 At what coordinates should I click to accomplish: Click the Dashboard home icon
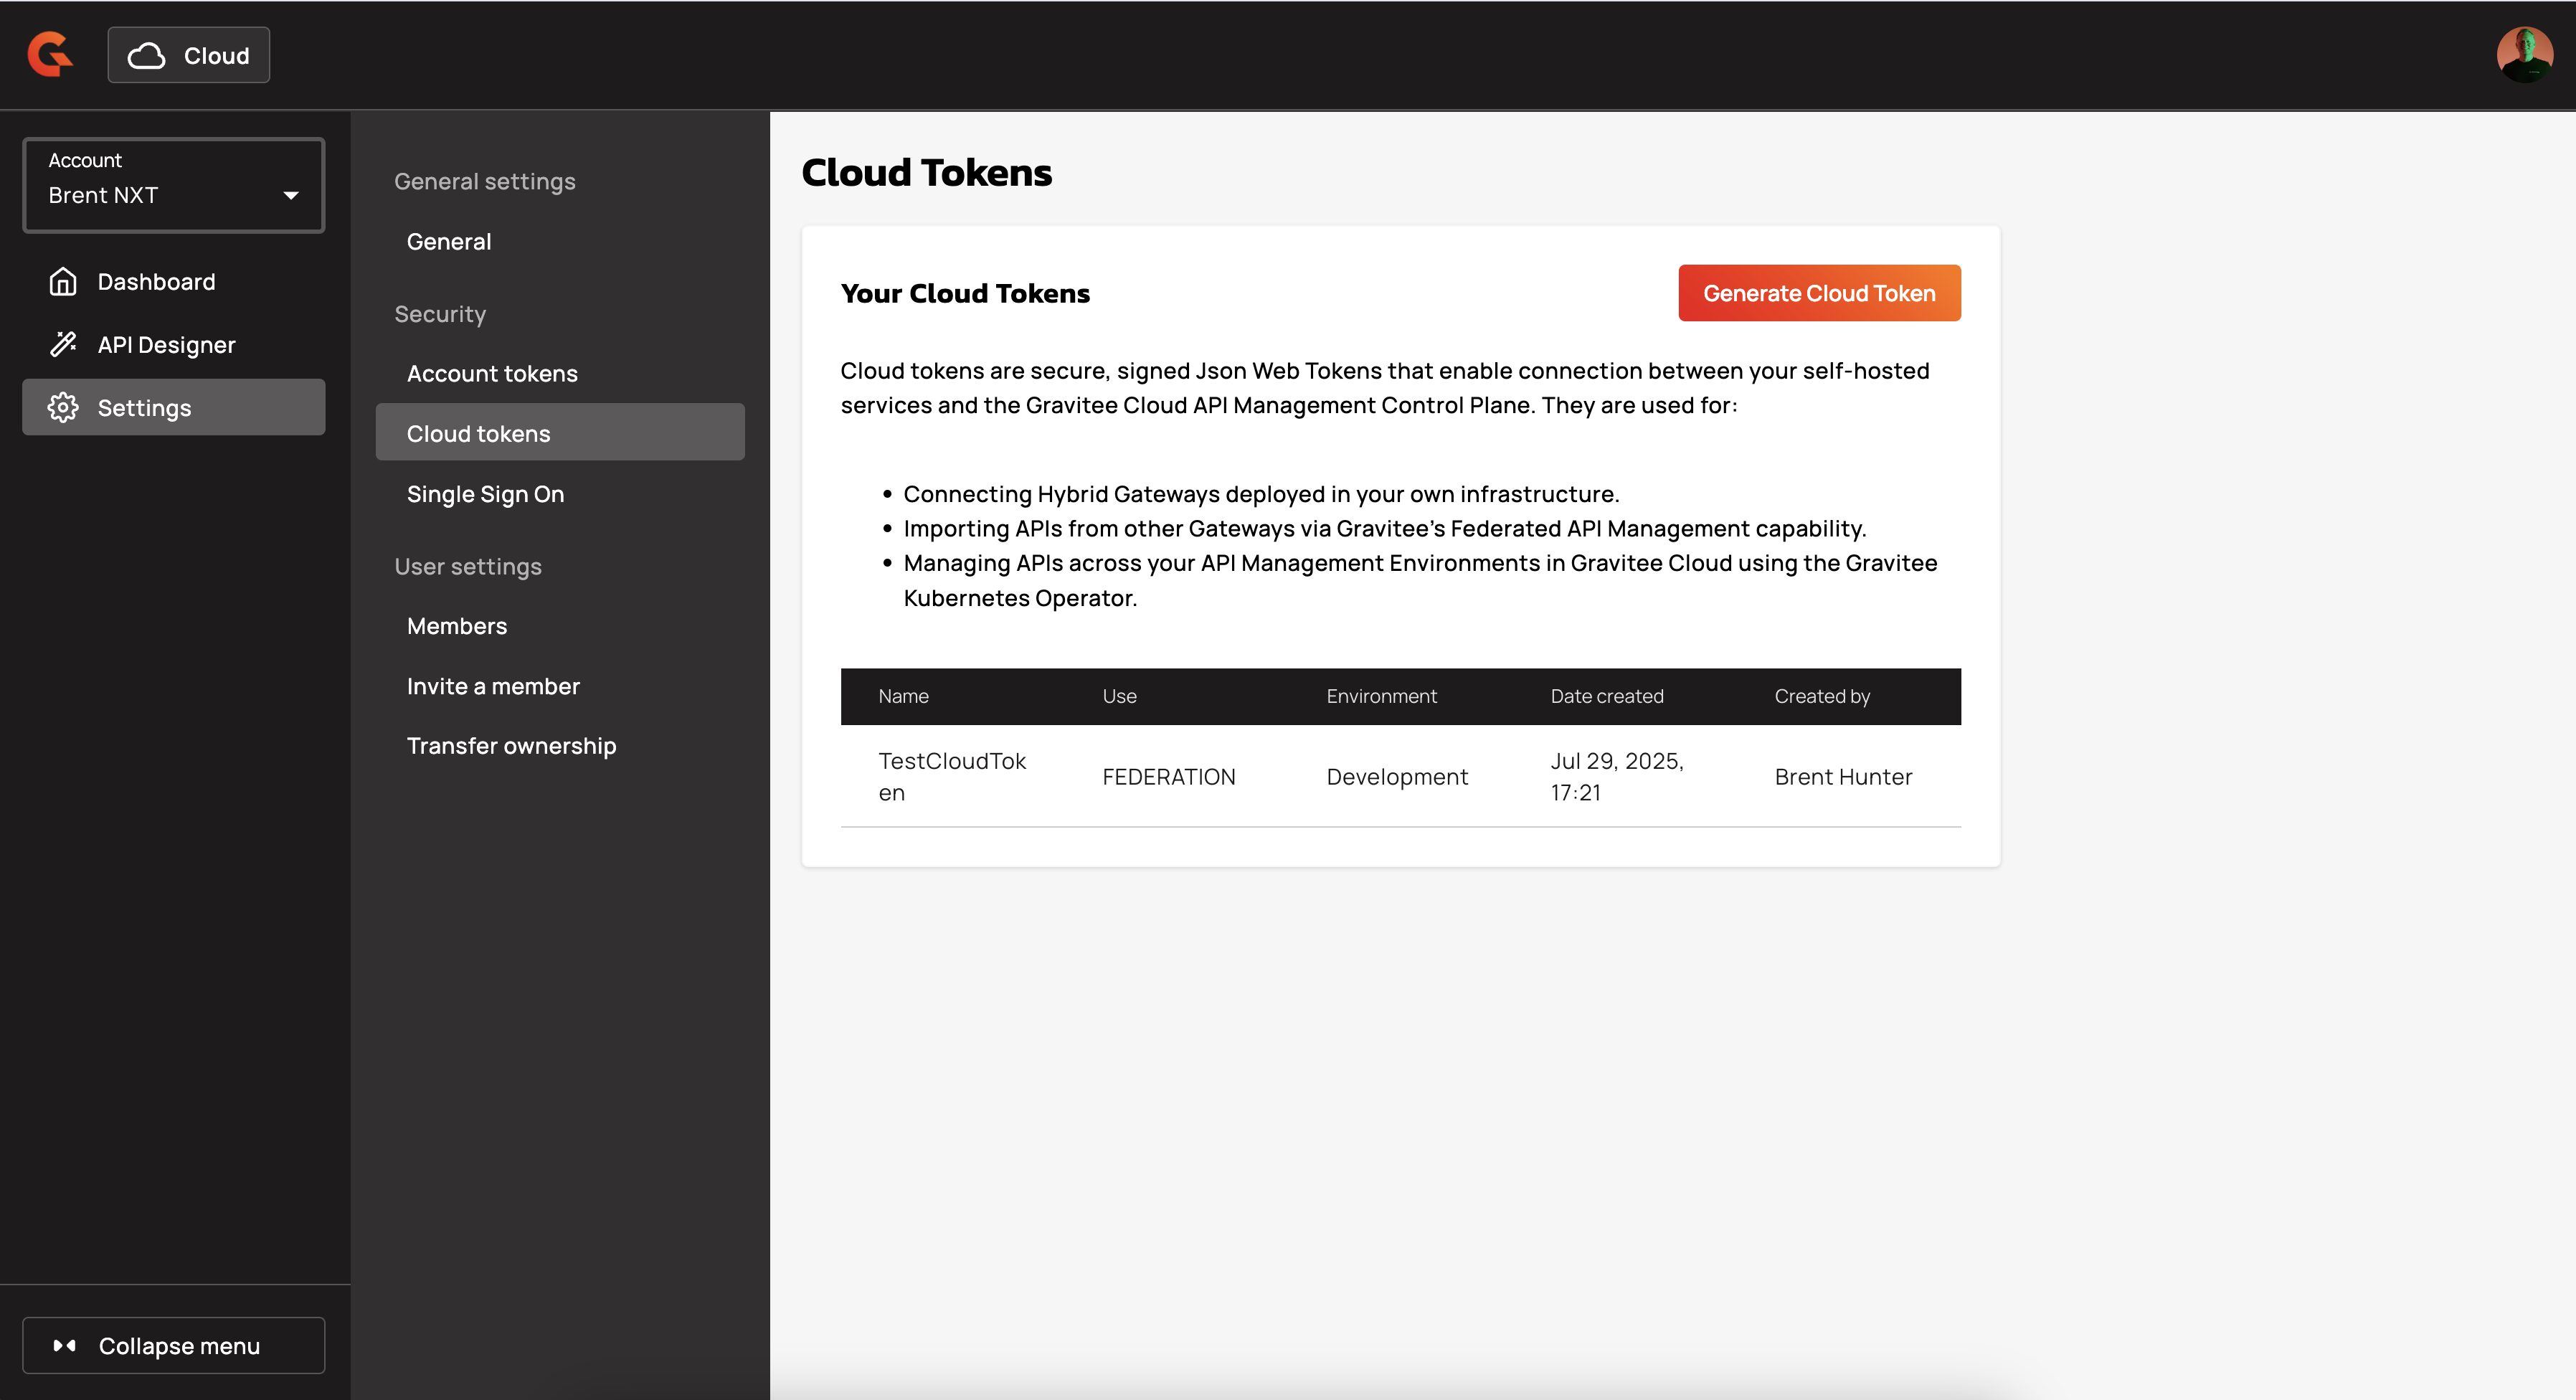click(63, 282)
